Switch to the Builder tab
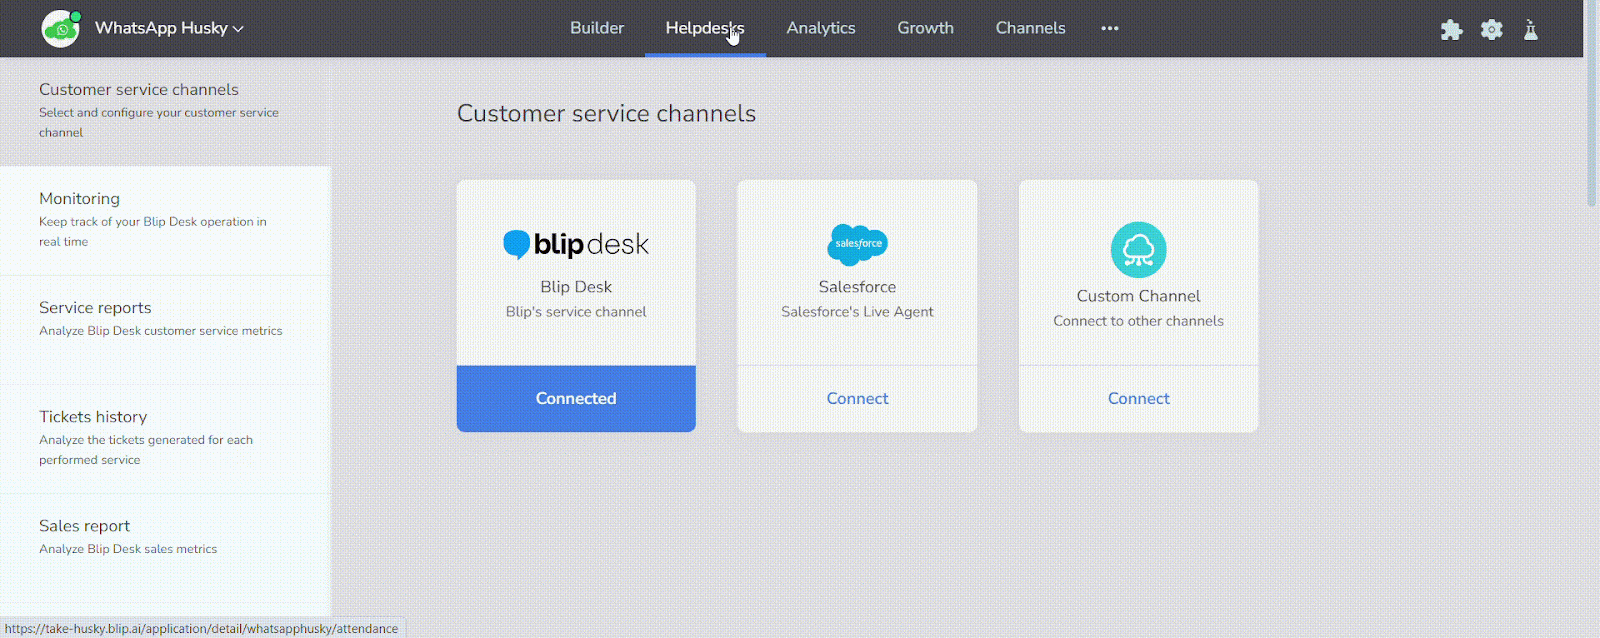 tap(597, 28)
